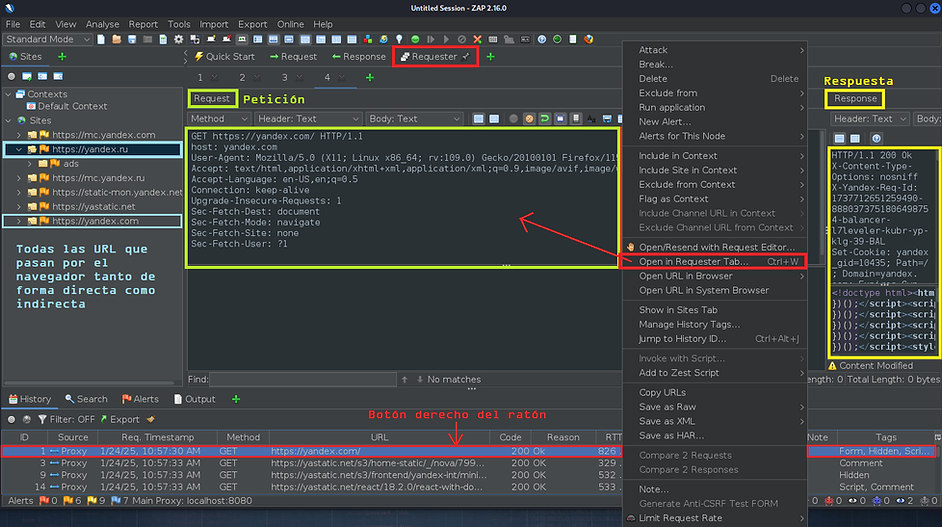Collapse the https://yandex.ru tree node
942x527 pixels.
tap(19, 149)
